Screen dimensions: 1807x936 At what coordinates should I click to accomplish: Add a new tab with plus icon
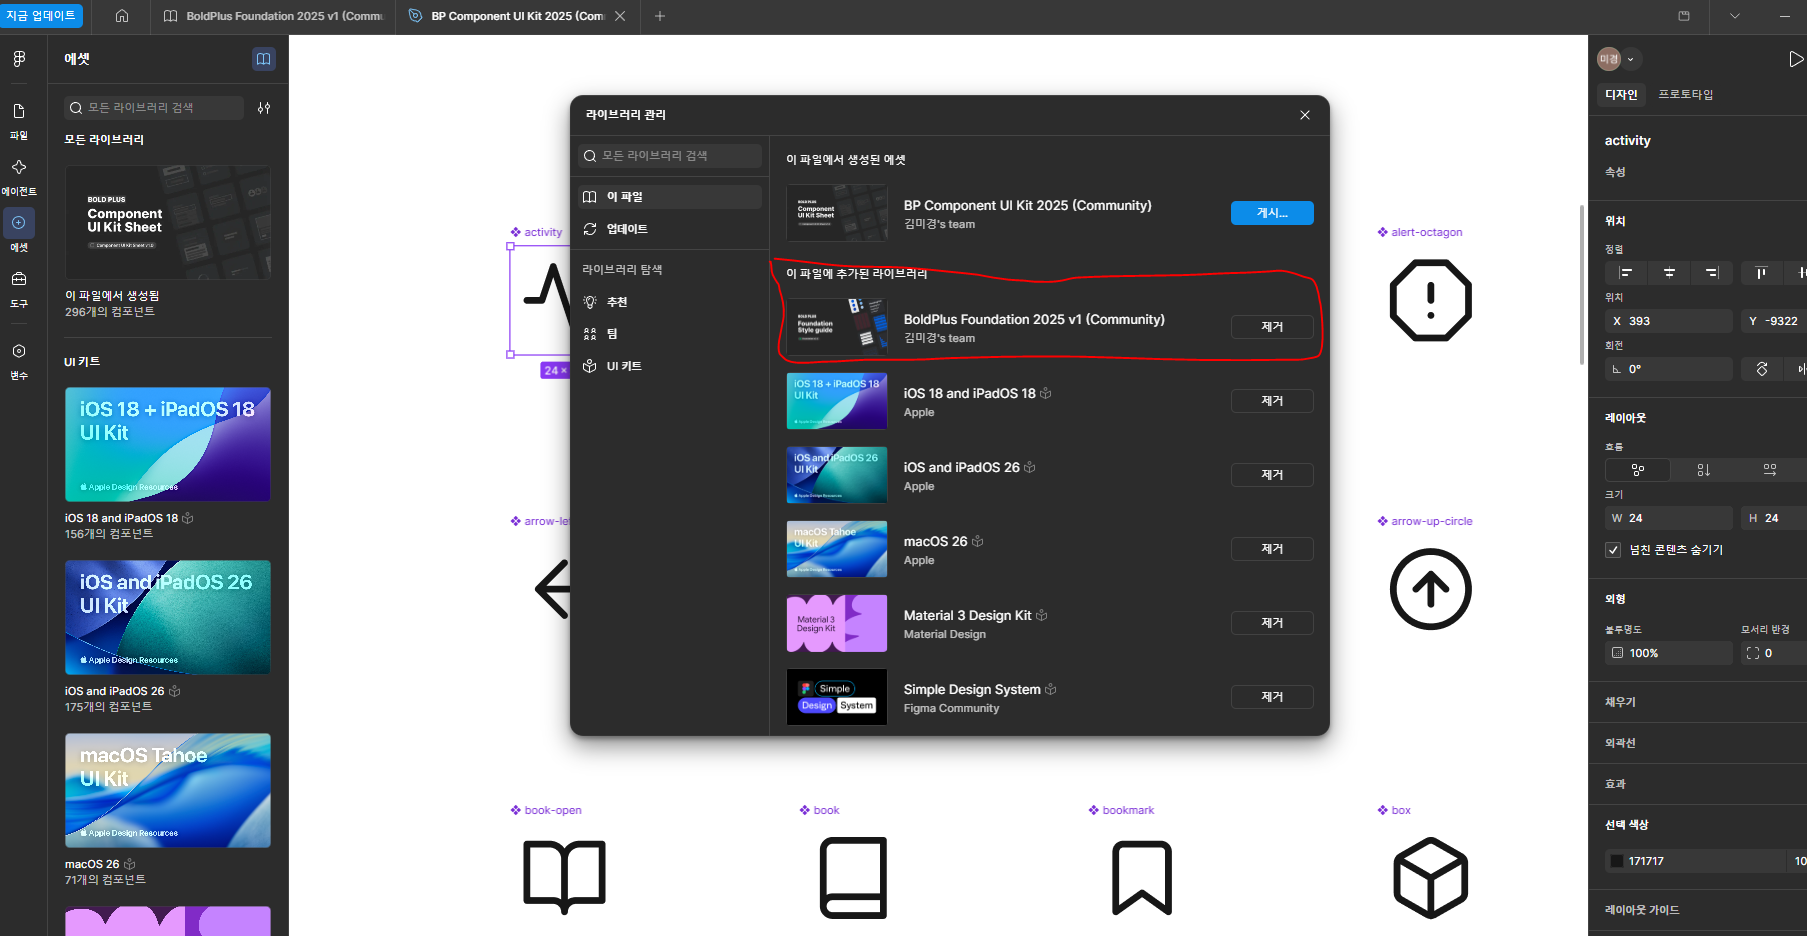click(660, 16)
